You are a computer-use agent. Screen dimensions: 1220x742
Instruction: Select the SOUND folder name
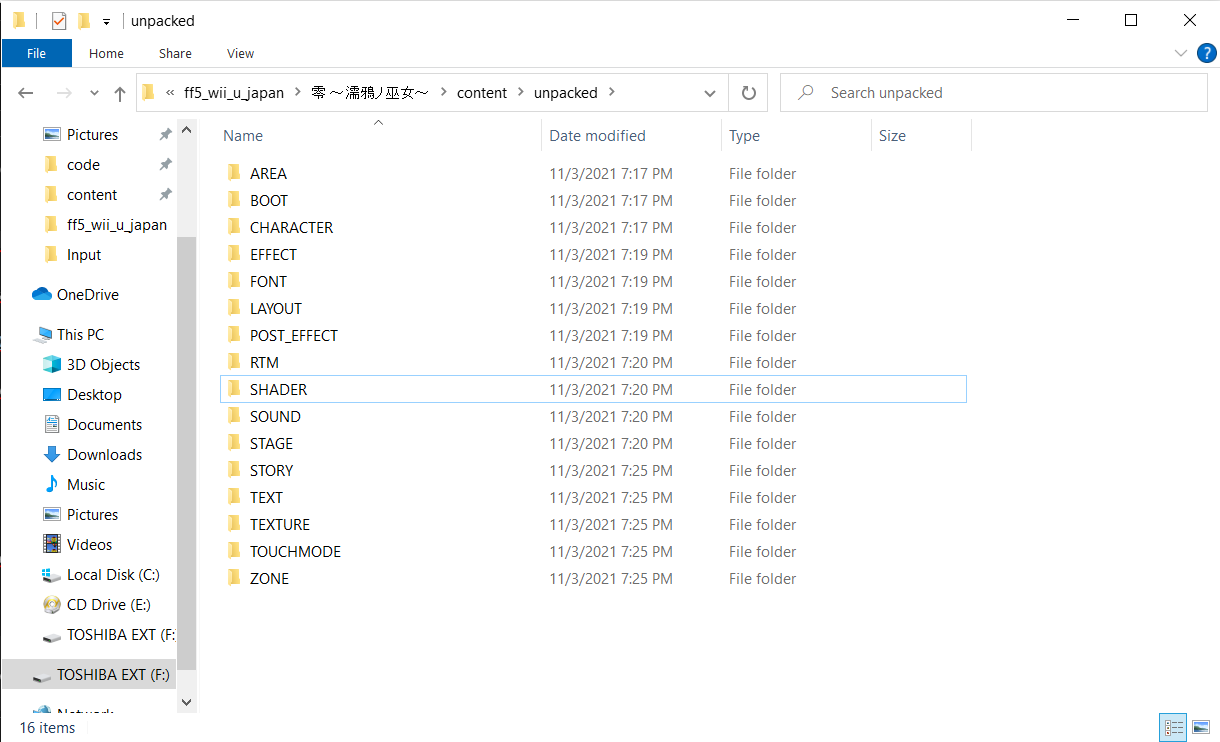point(275,416)
